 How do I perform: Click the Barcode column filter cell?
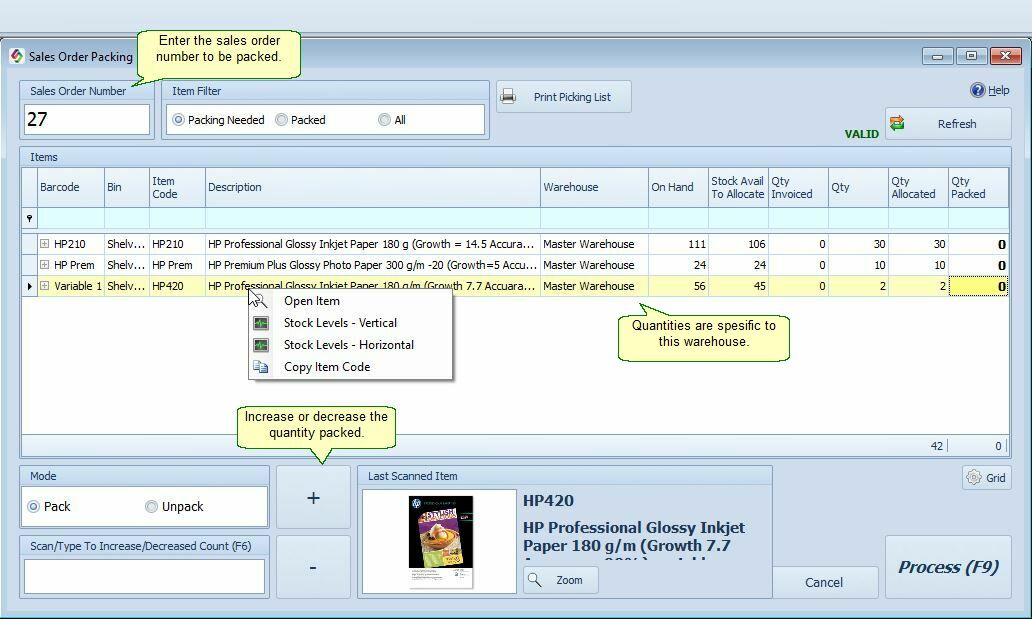coord(71,218)
